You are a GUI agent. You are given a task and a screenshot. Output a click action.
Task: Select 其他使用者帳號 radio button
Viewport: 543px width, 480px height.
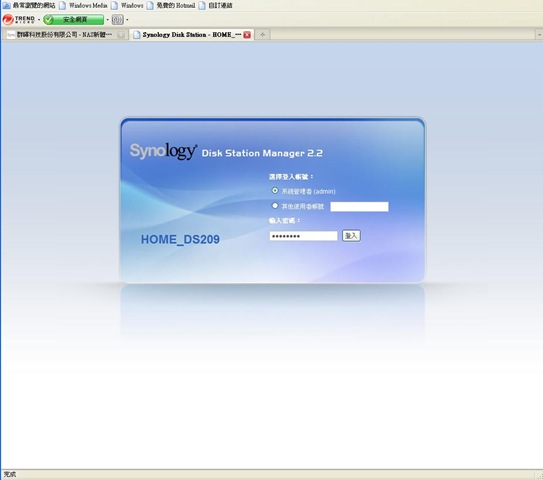(275, 206)
